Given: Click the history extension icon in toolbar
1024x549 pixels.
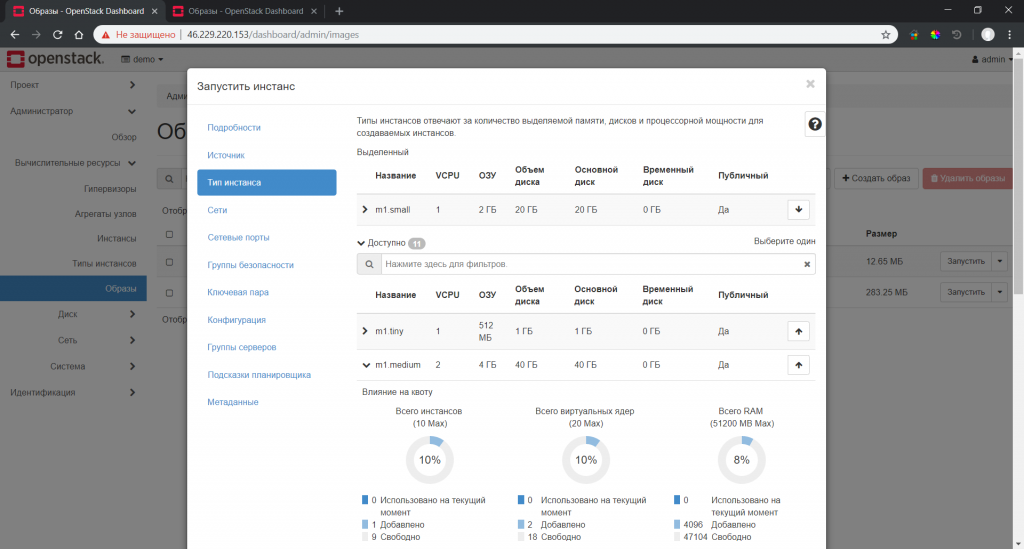Looking at the screenshot, I should pyautogui.click(x=957, y=35).
